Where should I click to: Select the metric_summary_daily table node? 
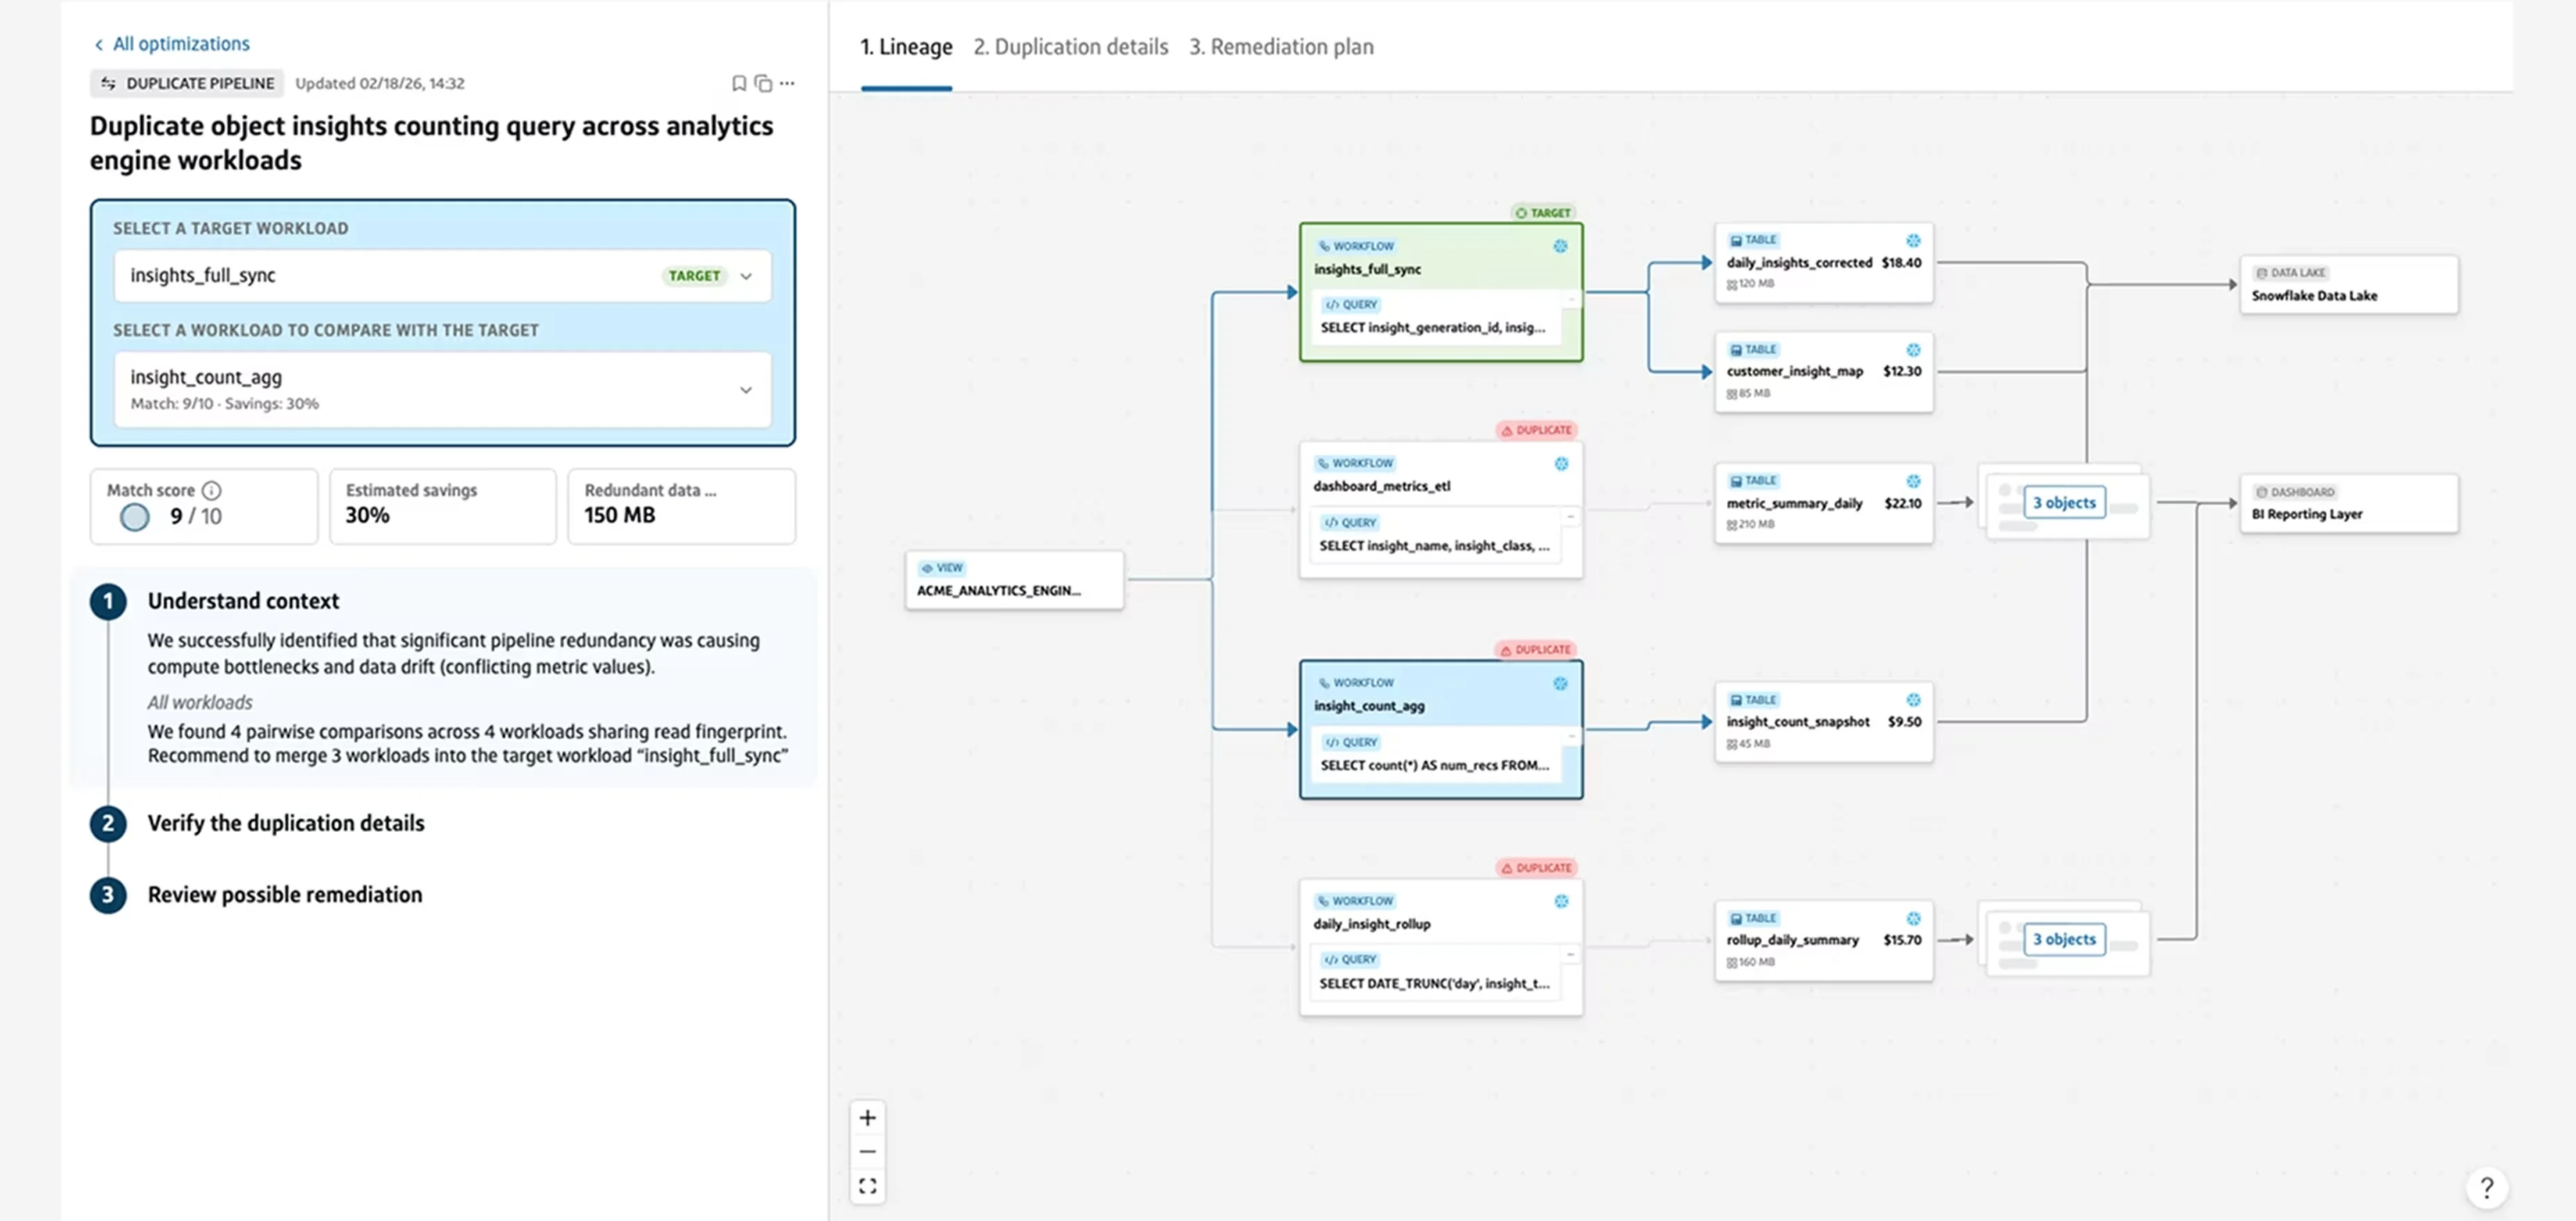pos(1823,503)
